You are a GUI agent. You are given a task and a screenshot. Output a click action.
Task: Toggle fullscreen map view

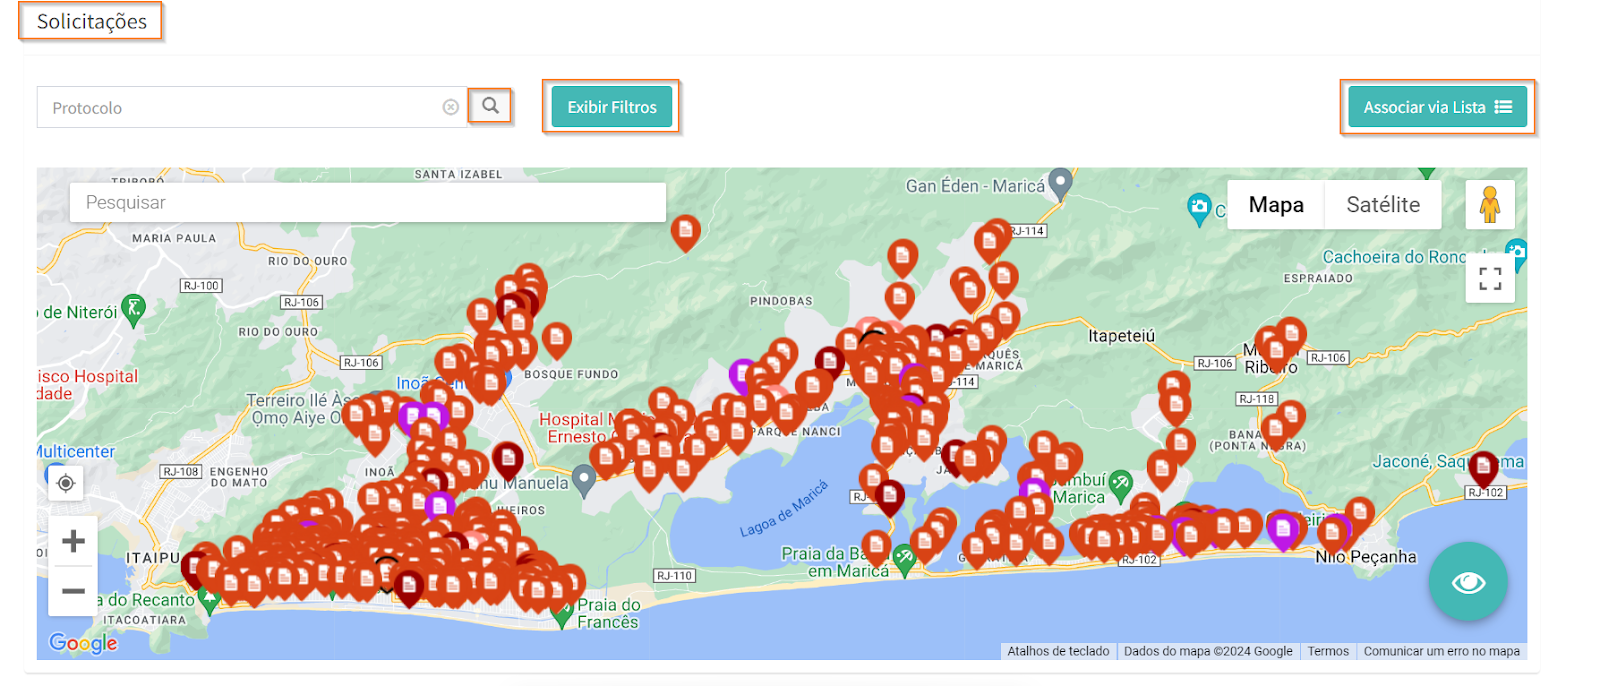1489,279
